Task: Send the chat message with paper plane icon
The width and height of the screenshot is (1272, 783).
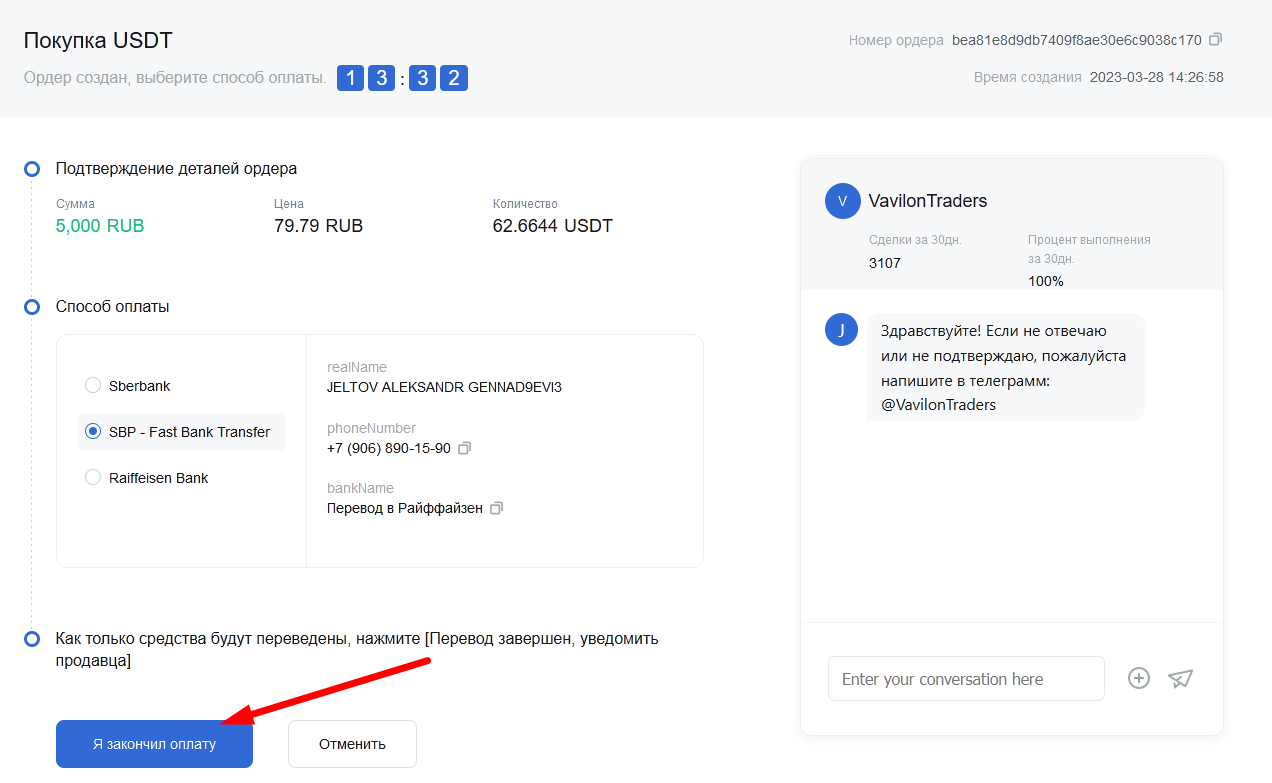Action: (x=1181, y=678)
